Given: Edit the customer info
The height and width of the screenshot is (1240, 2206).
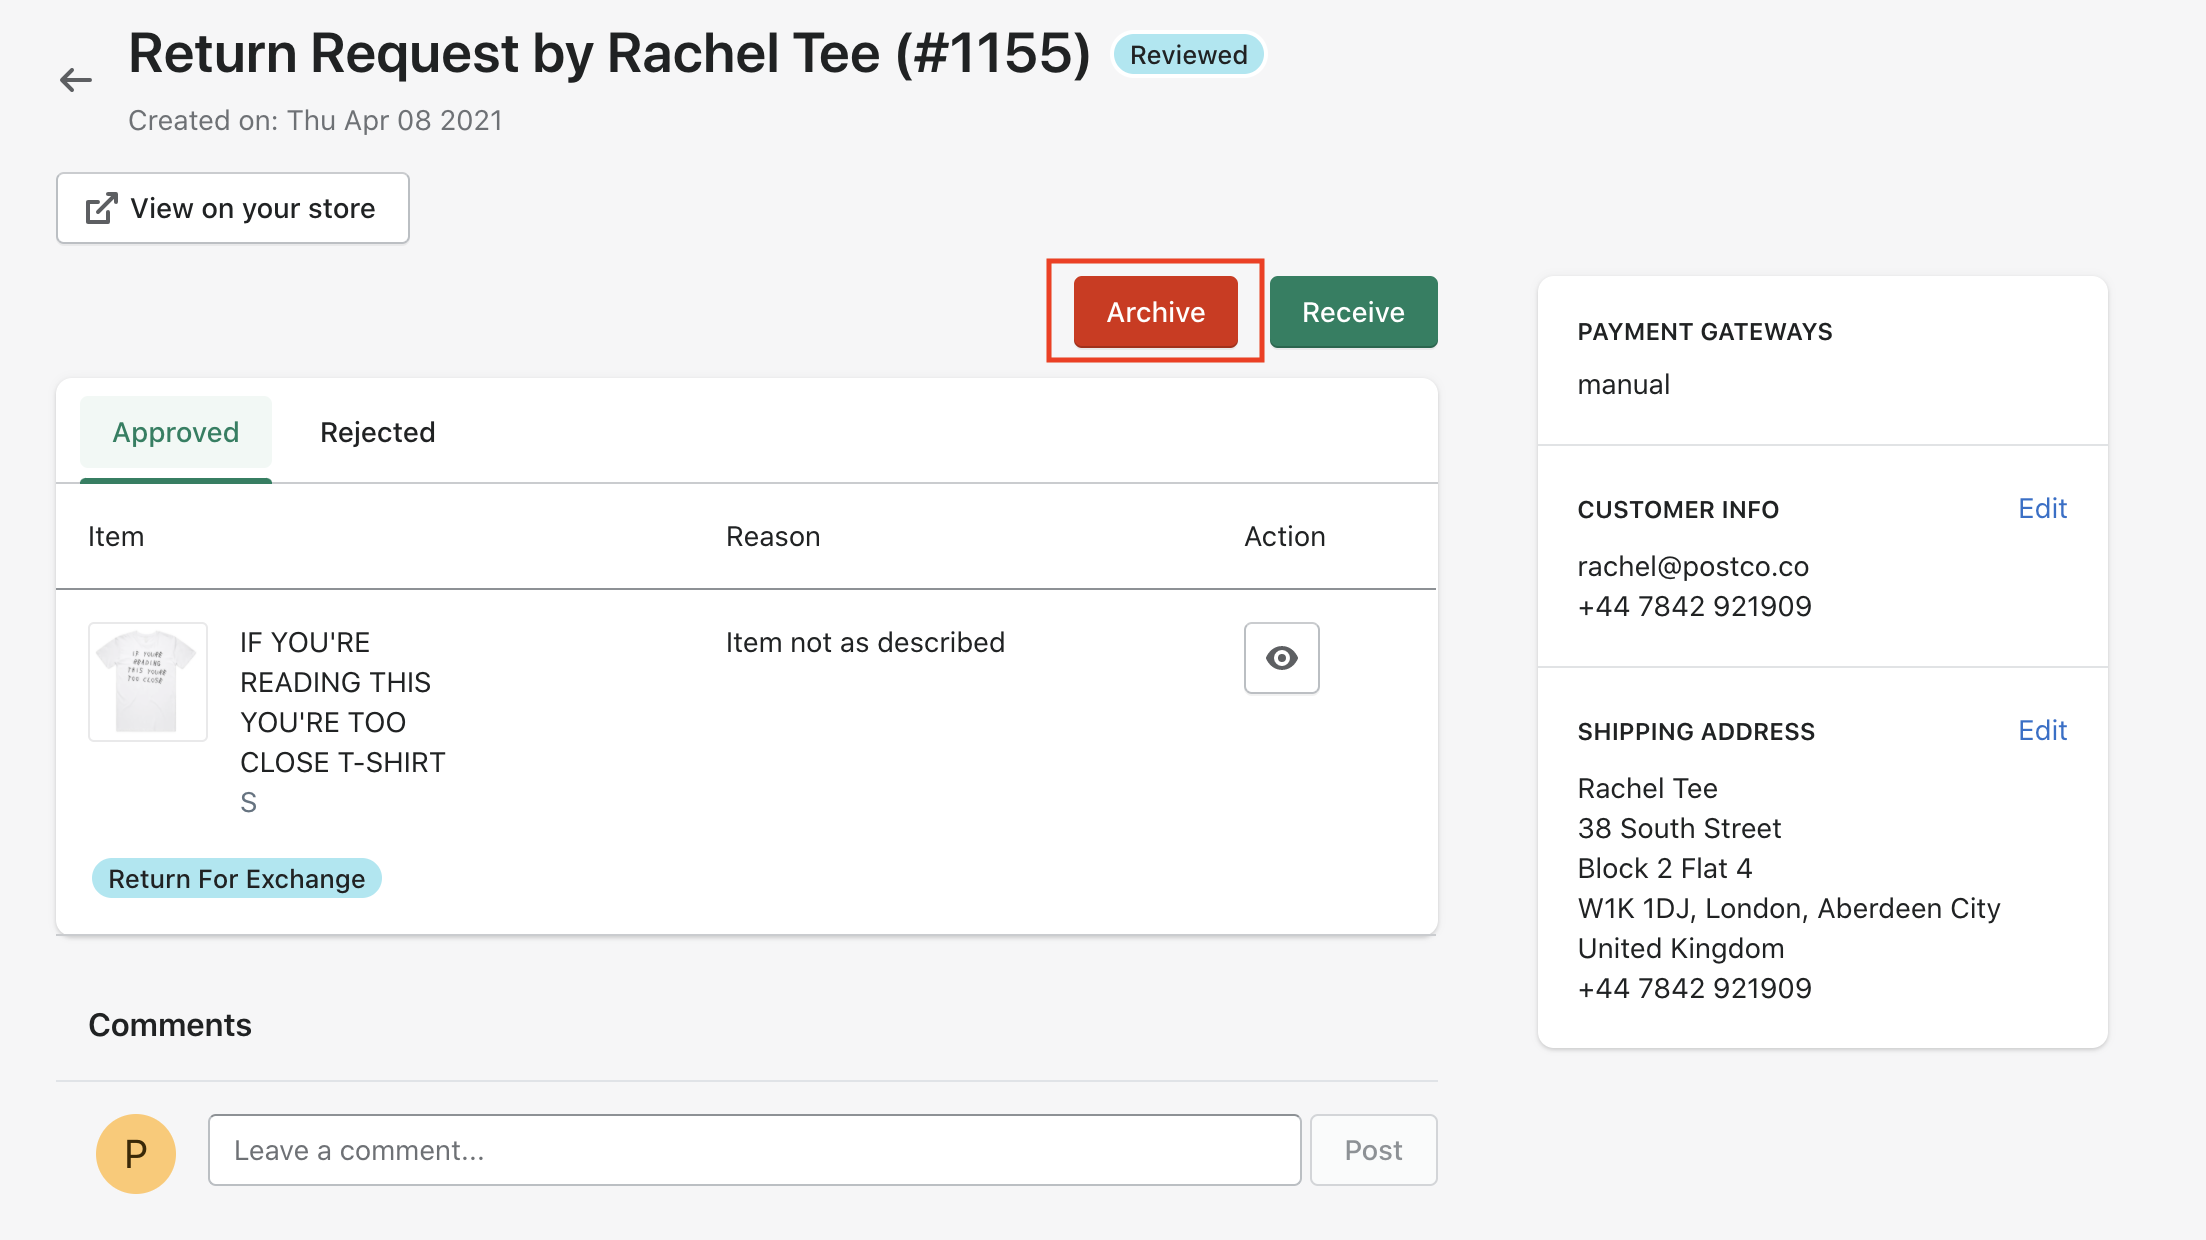Looking at the screenshot, I should click(x=2042, y=509).
